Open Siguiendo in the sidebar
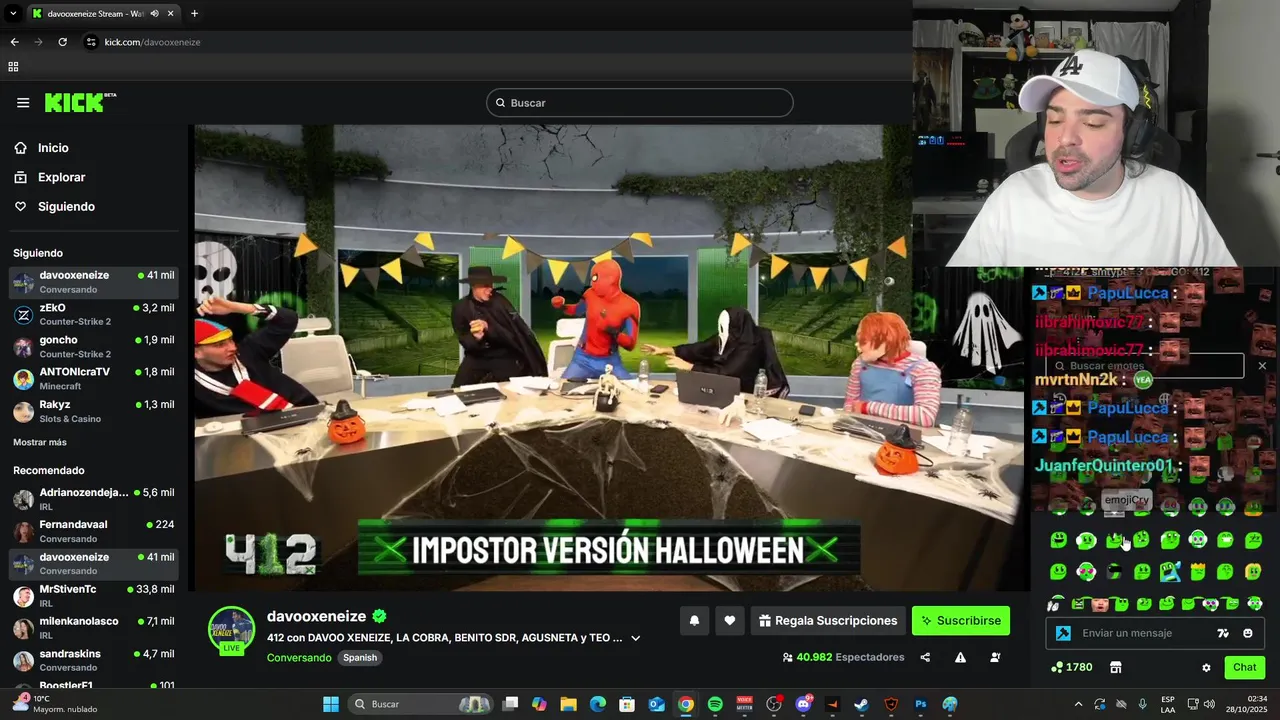The height and width of the screenshot is (720, 1280). (66, 206)
